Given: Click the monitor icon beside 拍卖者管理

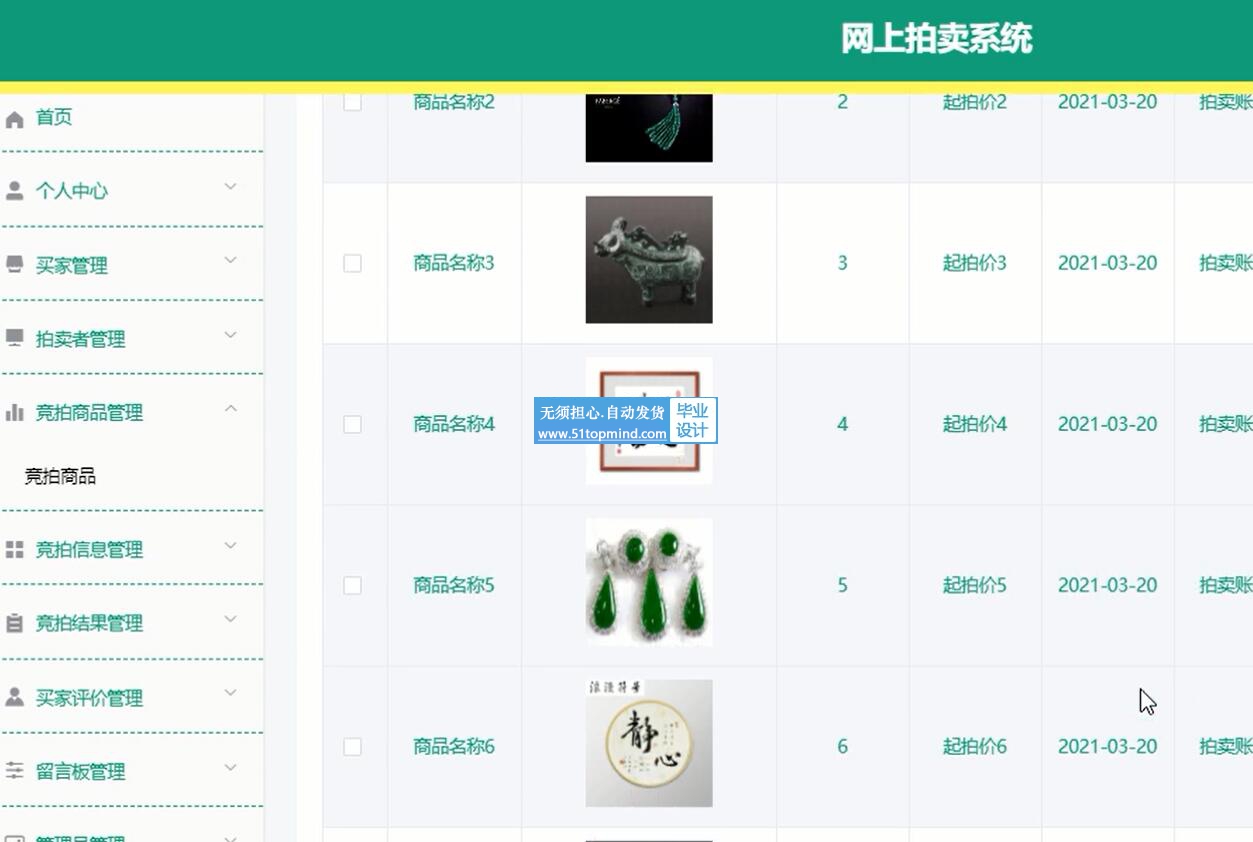Looking at the screenshot, I should point(15,338).
